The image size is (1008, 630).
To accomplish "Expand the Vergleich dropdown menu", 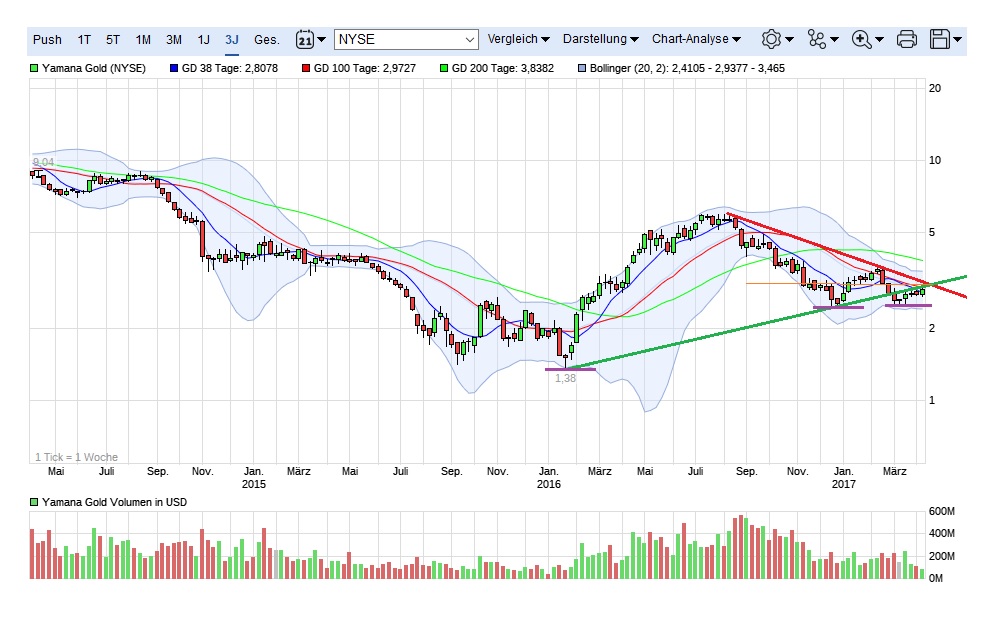I will [518, 40].
